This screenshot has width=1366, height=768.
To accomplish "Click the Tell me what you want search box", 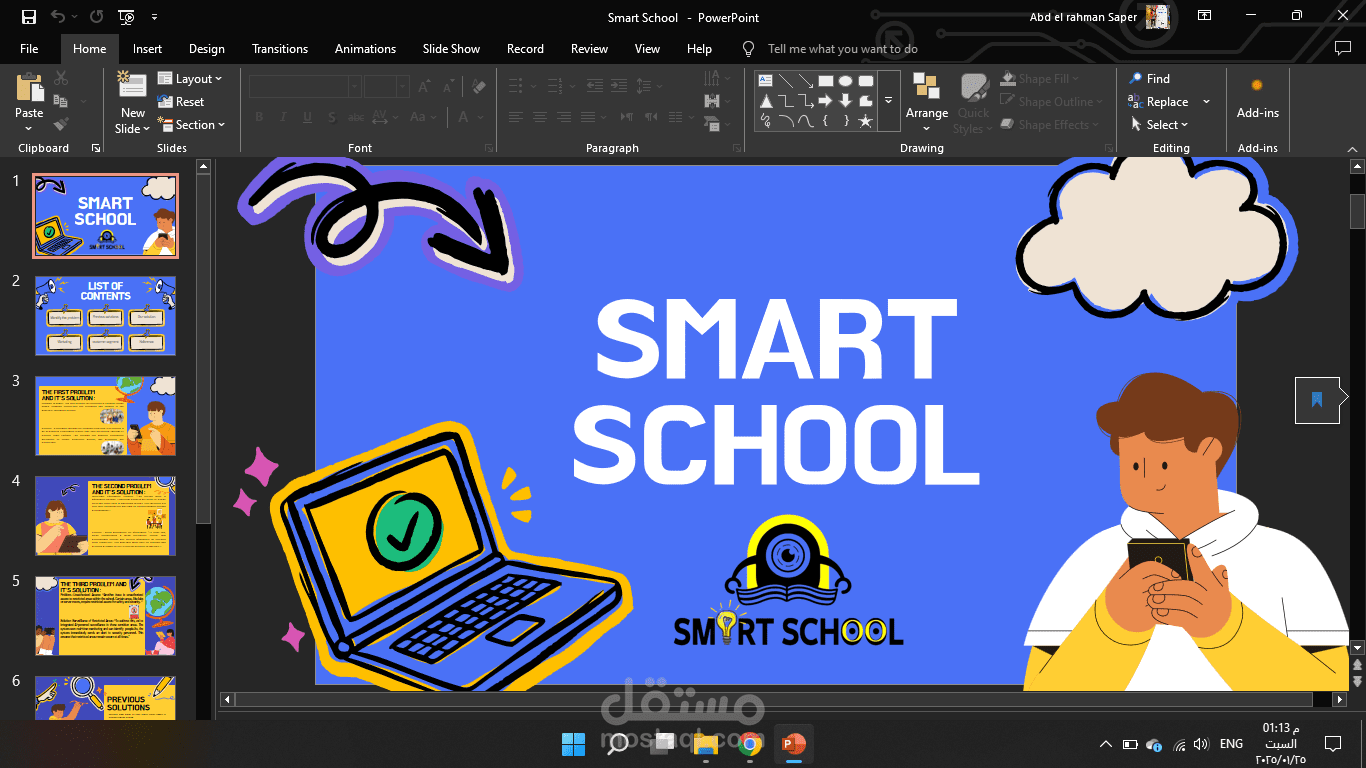I will [x=842, y=48].
